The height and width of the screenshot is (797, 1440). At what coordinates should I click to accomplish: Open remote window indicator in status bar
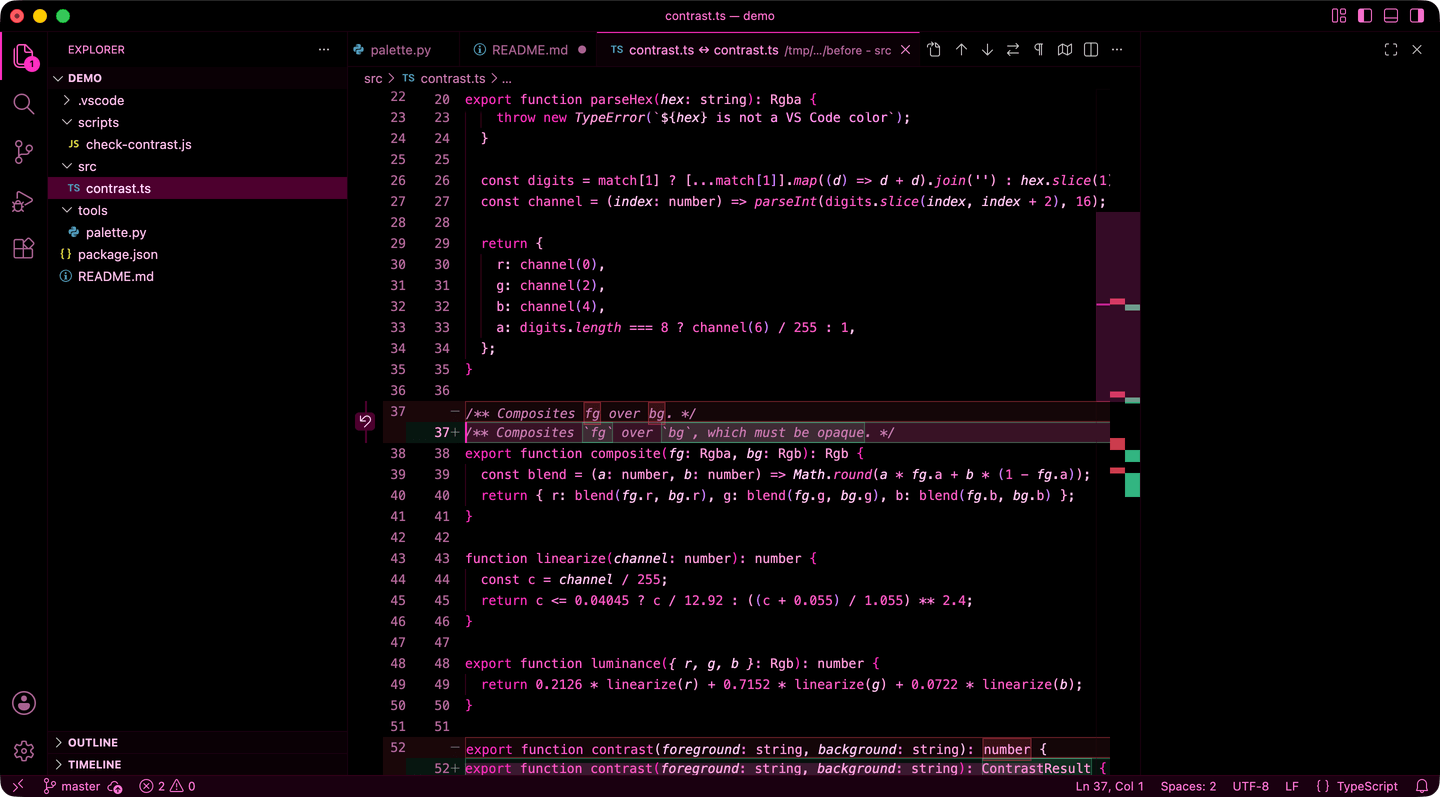click(x=18, y=786)
